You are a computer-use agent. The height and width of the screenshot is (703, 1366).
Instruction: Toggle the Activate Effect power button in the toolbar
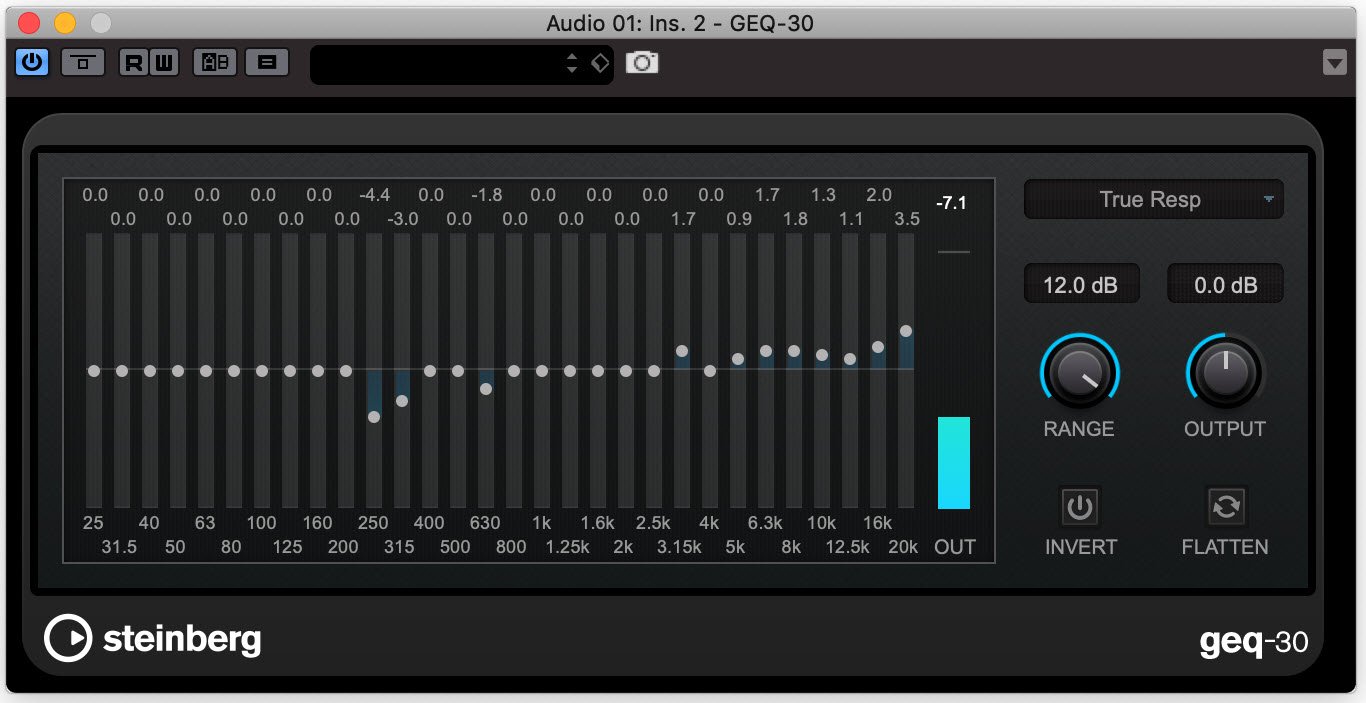[32, 63]
